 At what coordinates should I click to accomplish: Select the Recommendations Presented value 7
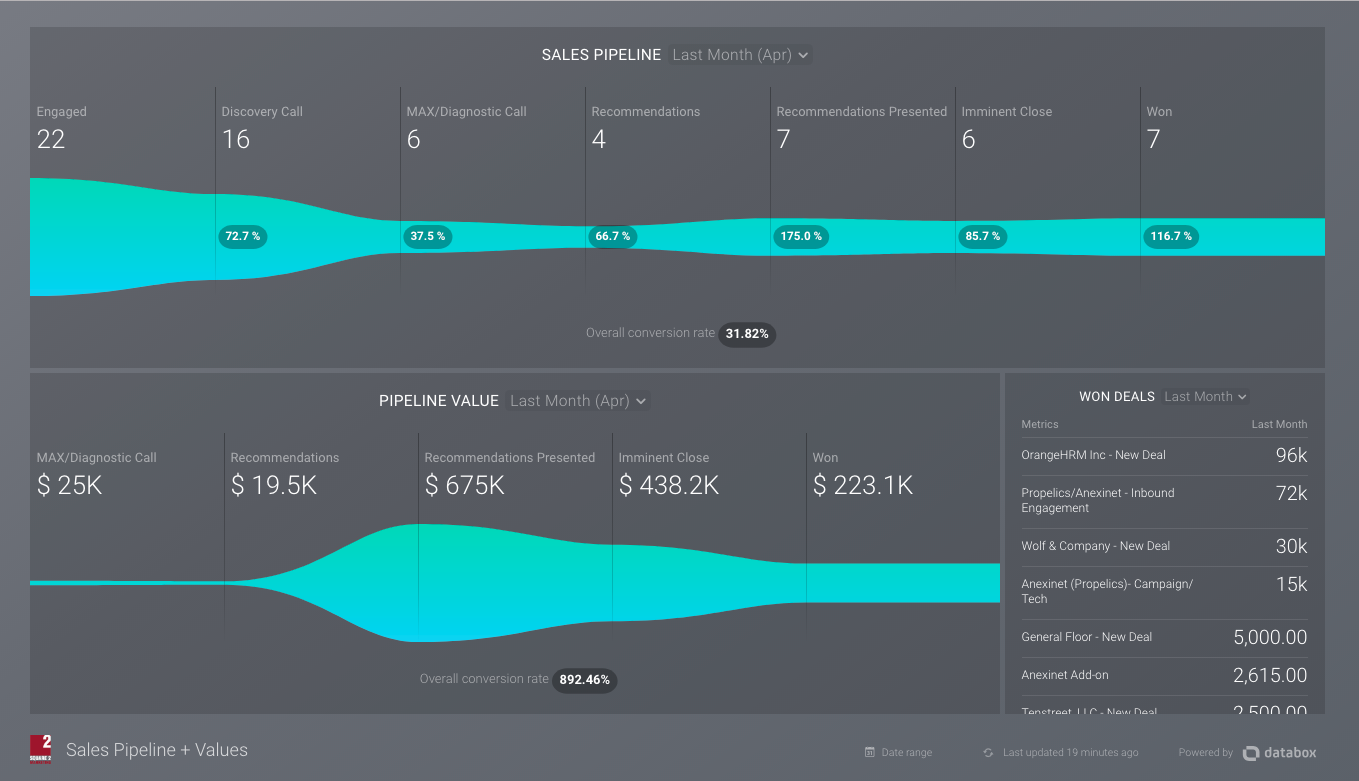click(783, 139)
